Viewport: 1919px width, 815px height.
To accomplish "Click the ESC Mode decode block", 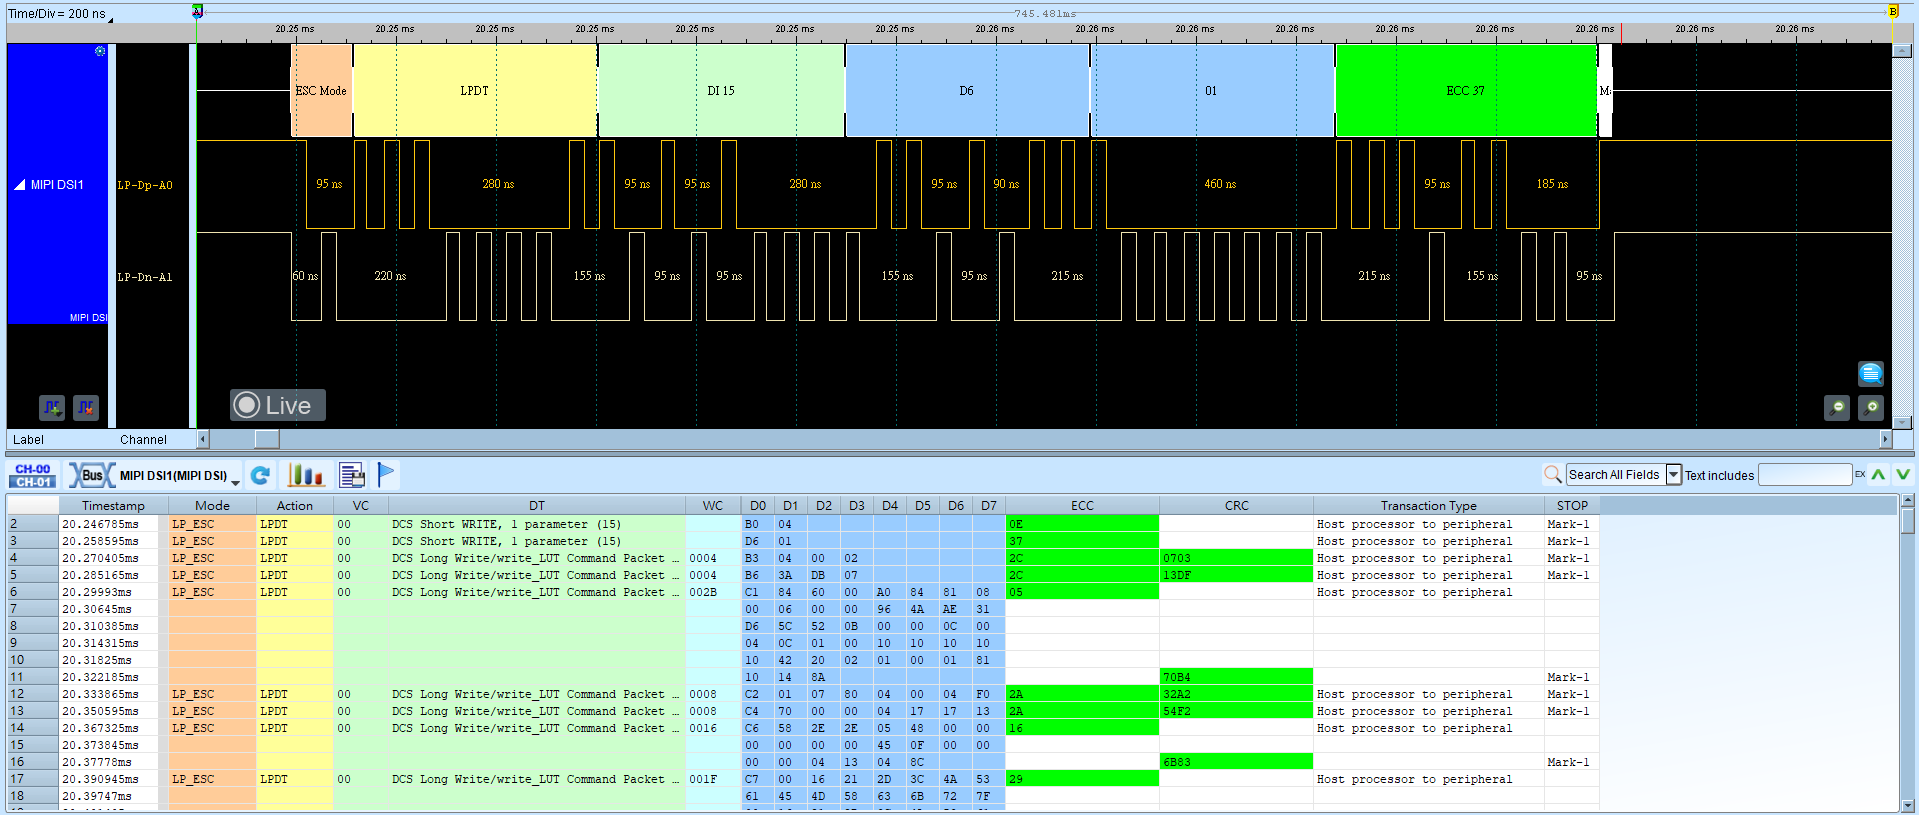I will 321,90.
